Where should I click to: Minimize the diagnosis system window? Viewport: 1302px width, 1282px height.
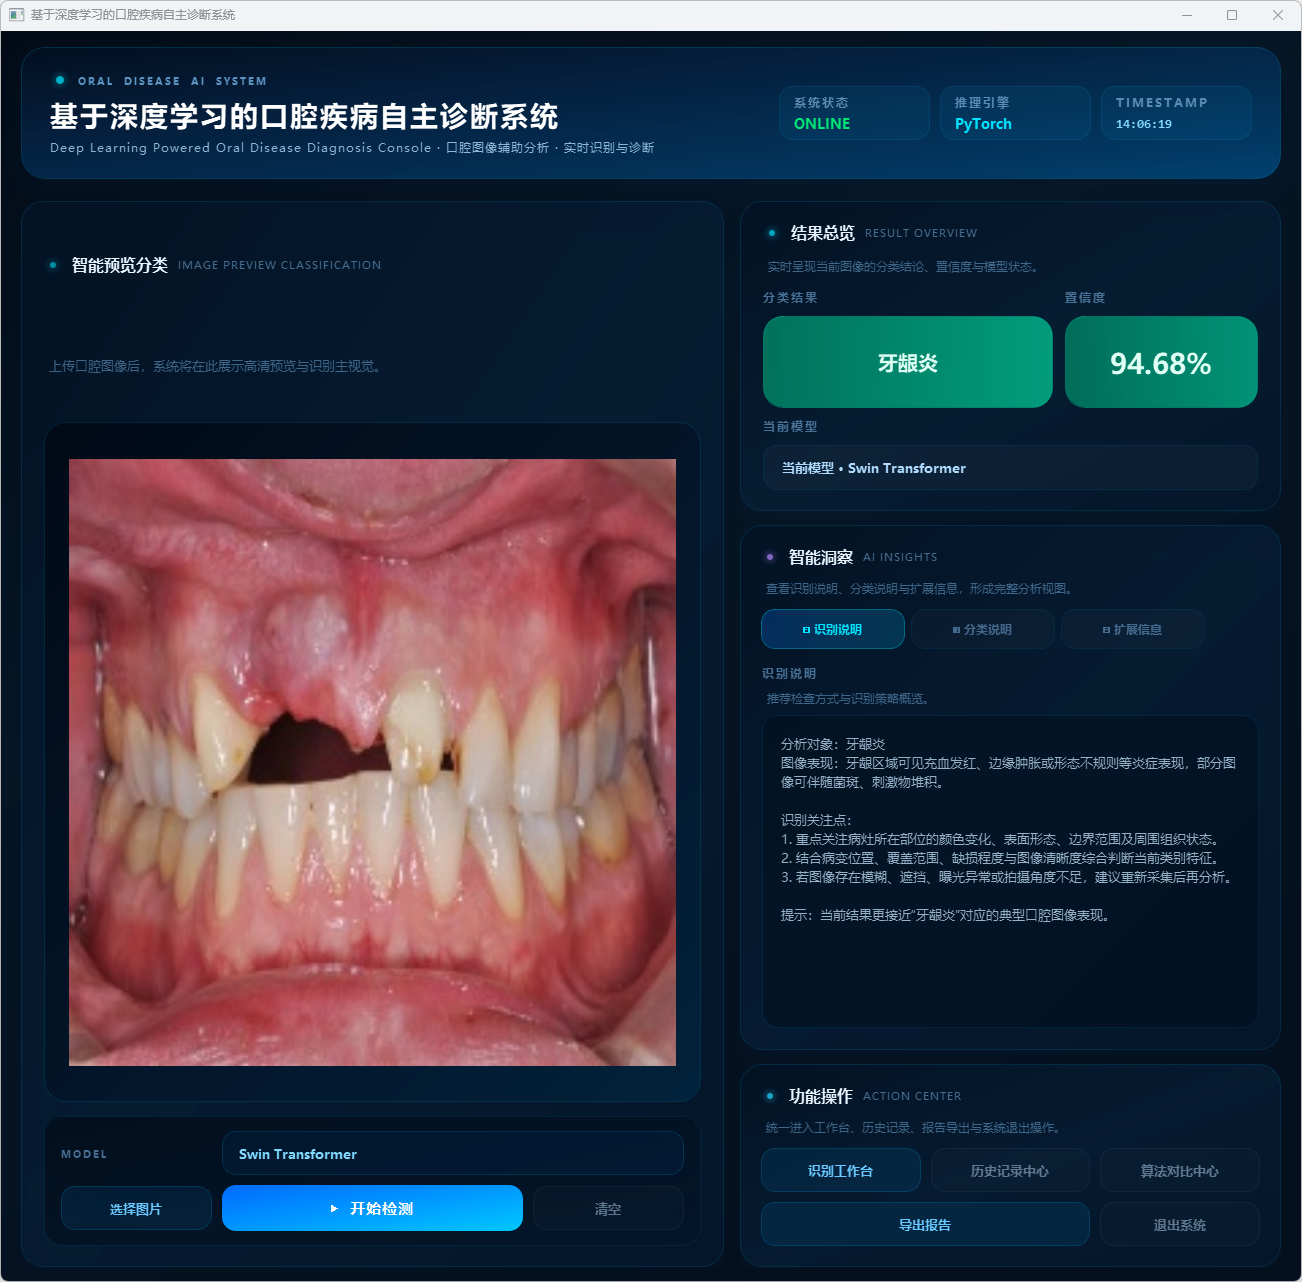click(1187, 15)
